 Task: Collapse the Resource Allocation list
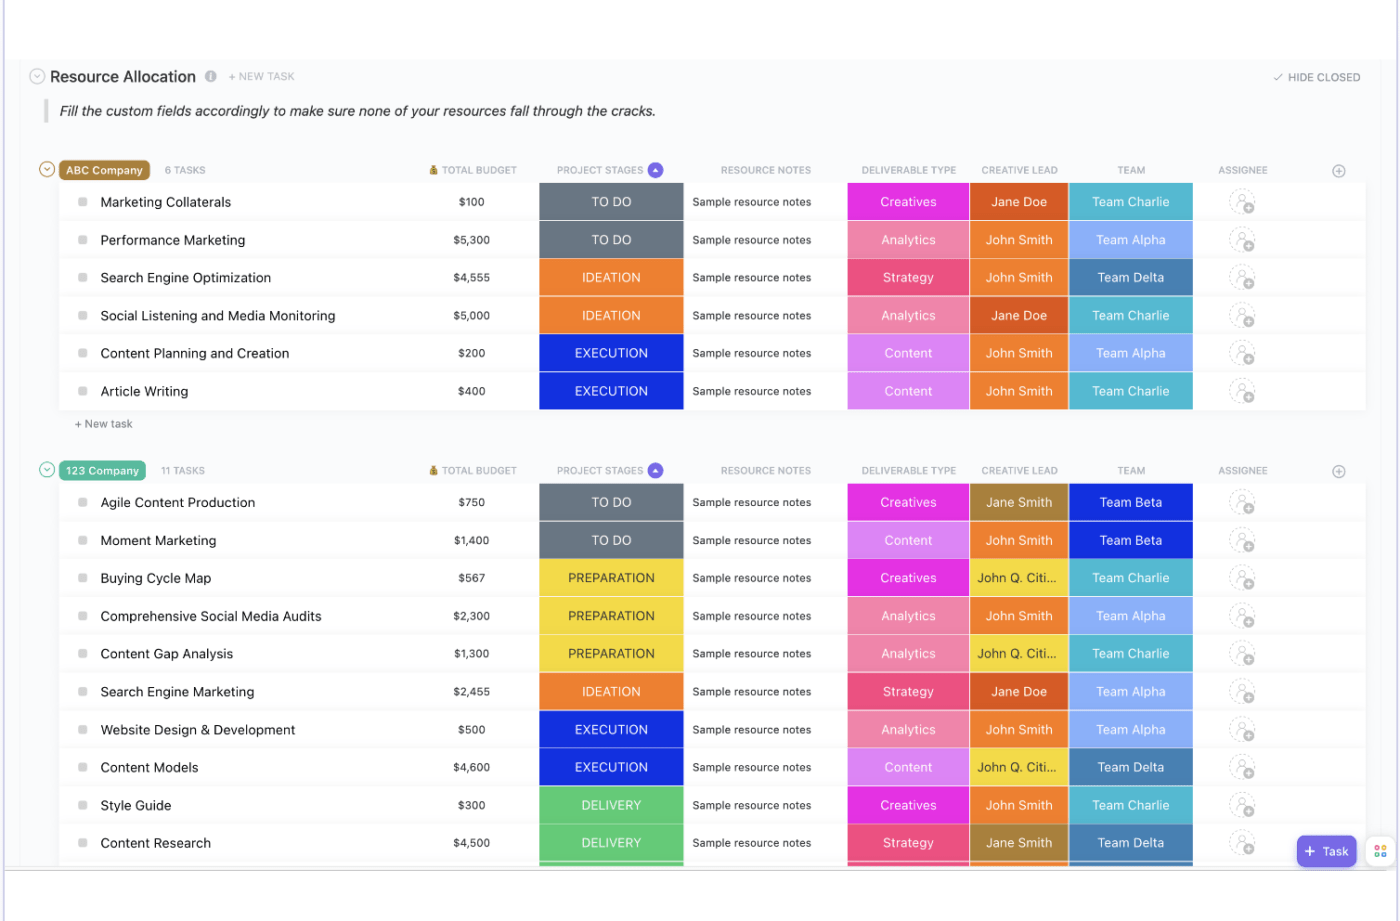[37, 76]
